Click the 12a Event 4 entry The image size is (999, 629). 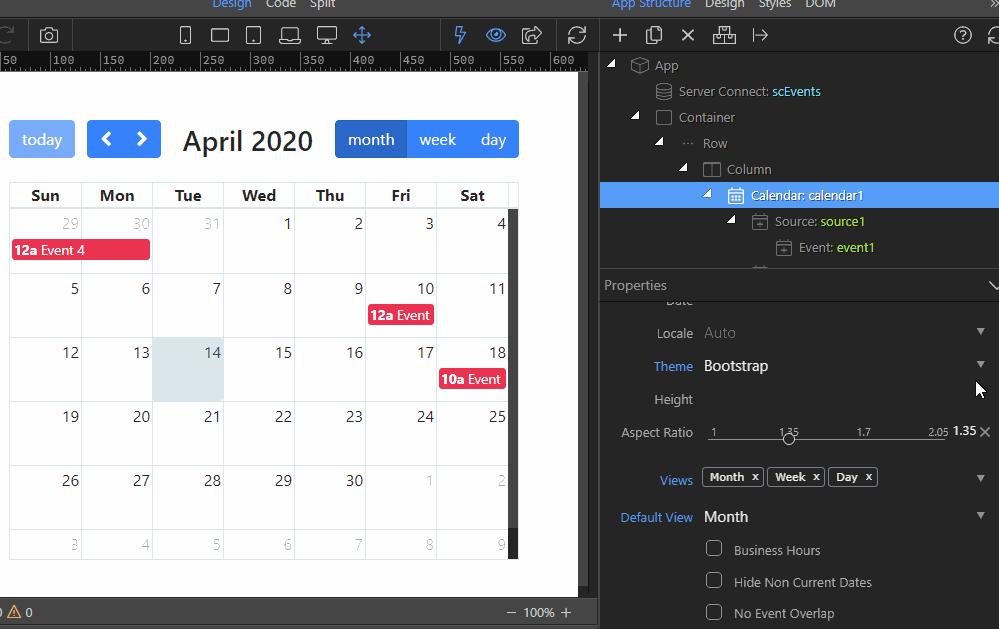coord(81,250)
